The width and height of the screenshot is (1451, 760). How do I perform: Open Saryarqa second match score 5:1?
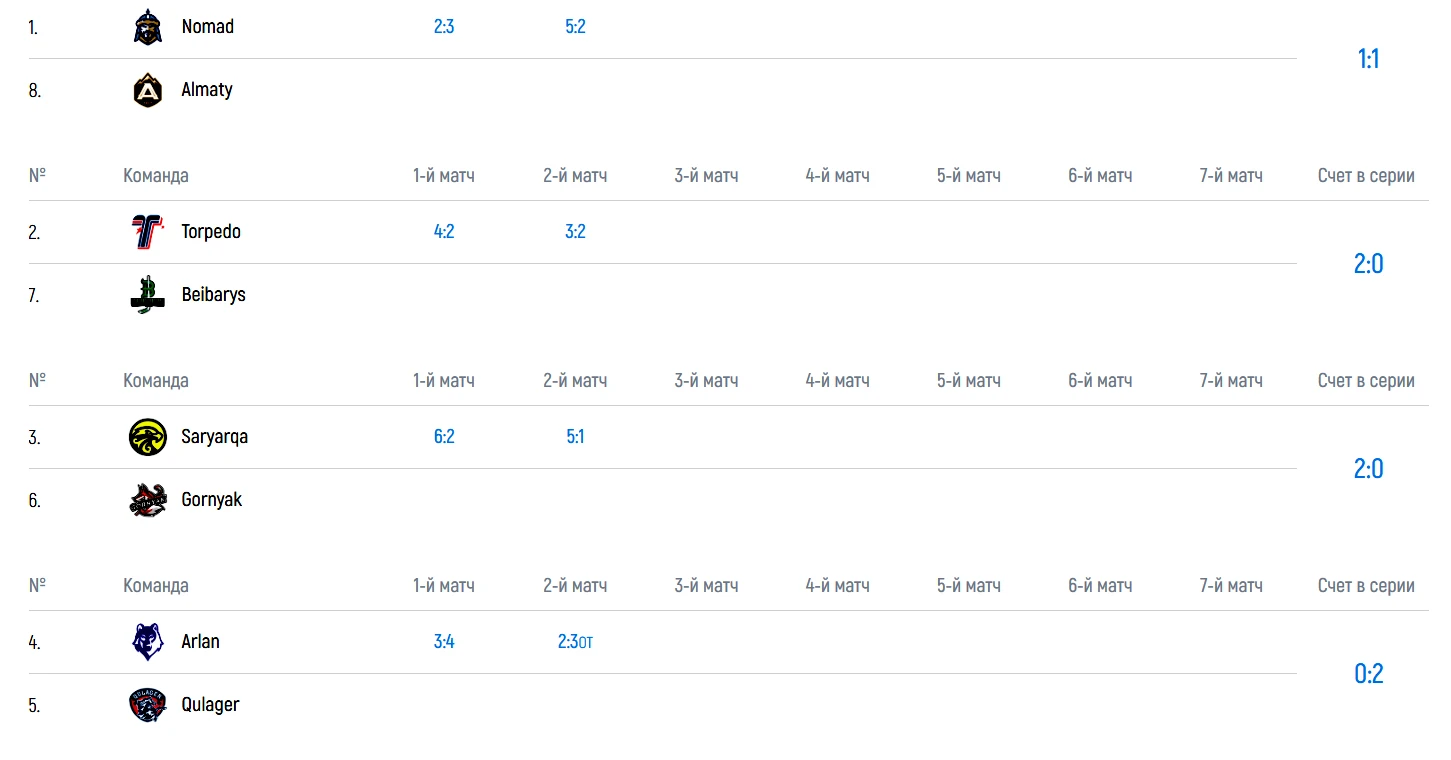coord(575,437)
